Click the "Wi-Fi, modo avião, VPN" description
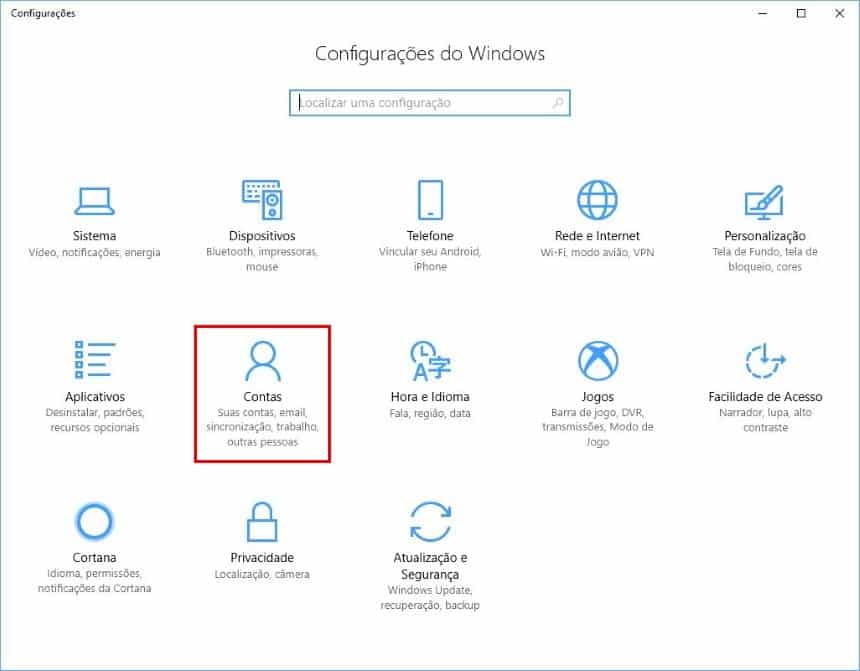Image resolution: width=860 pixels, height=671 pixels. (597, 252)
